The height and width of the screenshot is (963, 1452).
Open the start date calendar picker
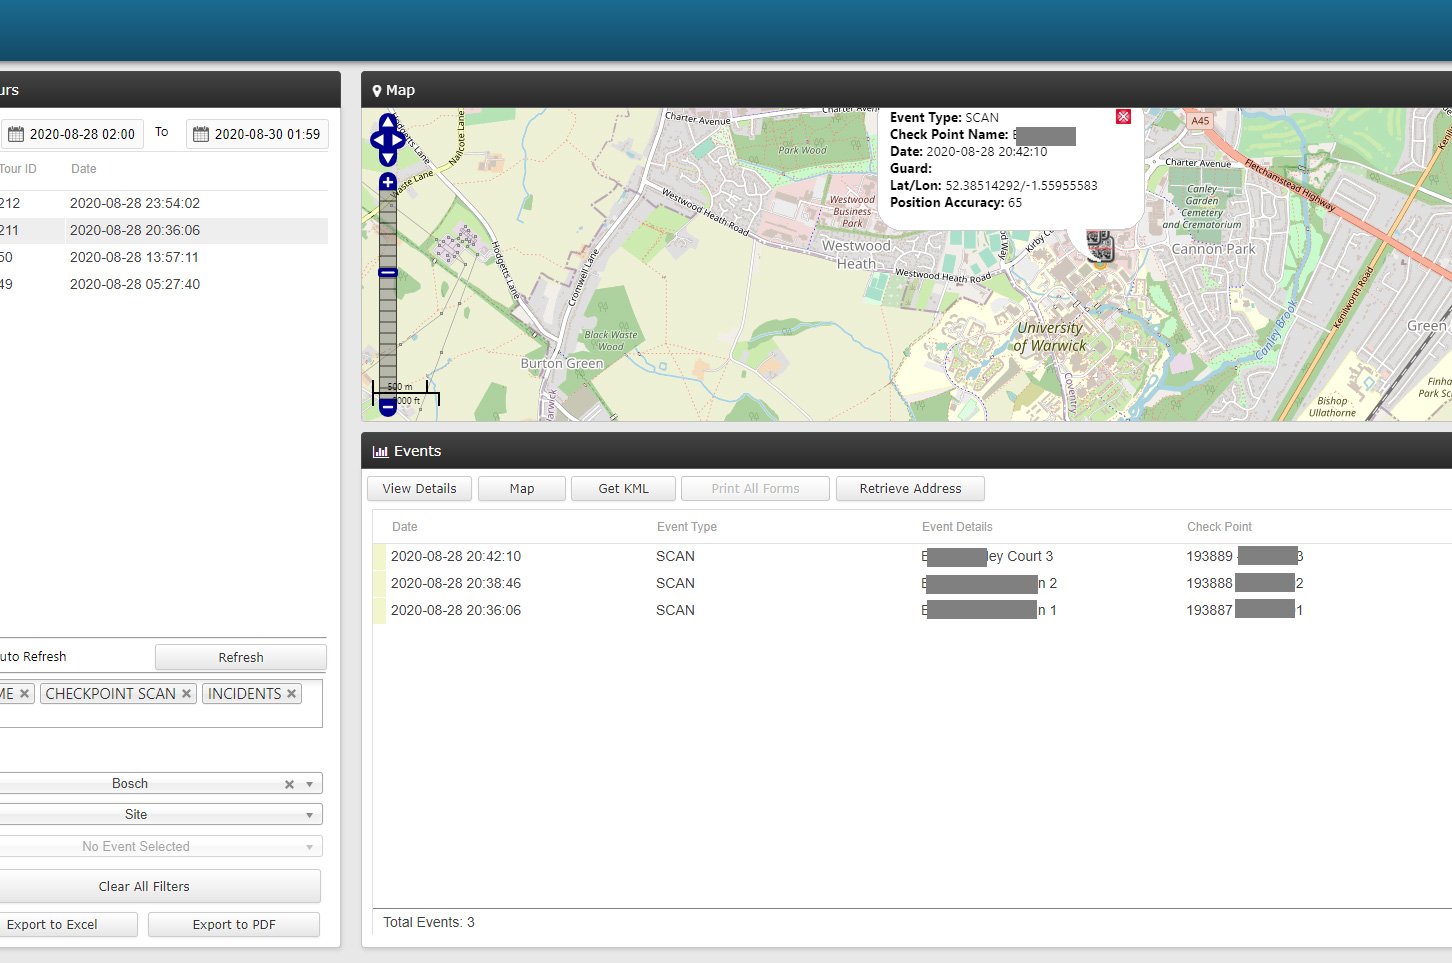click(x=17, y=133)
